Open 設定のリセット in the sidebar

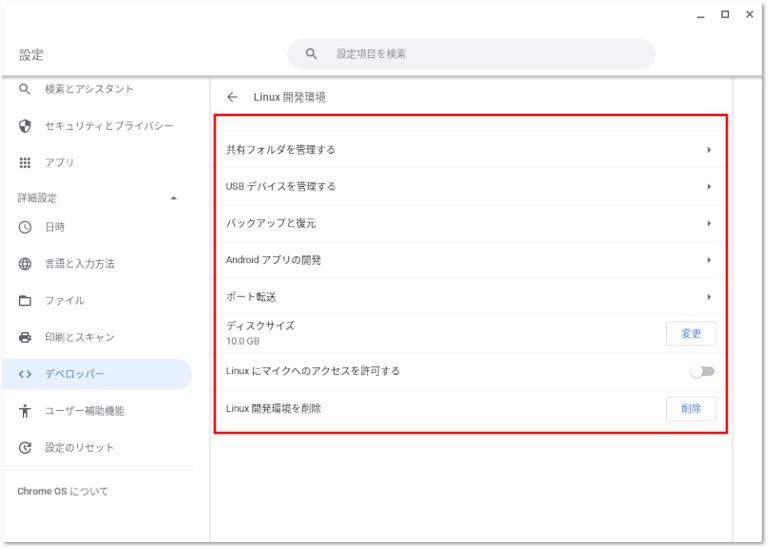click(x=80, y=448)
